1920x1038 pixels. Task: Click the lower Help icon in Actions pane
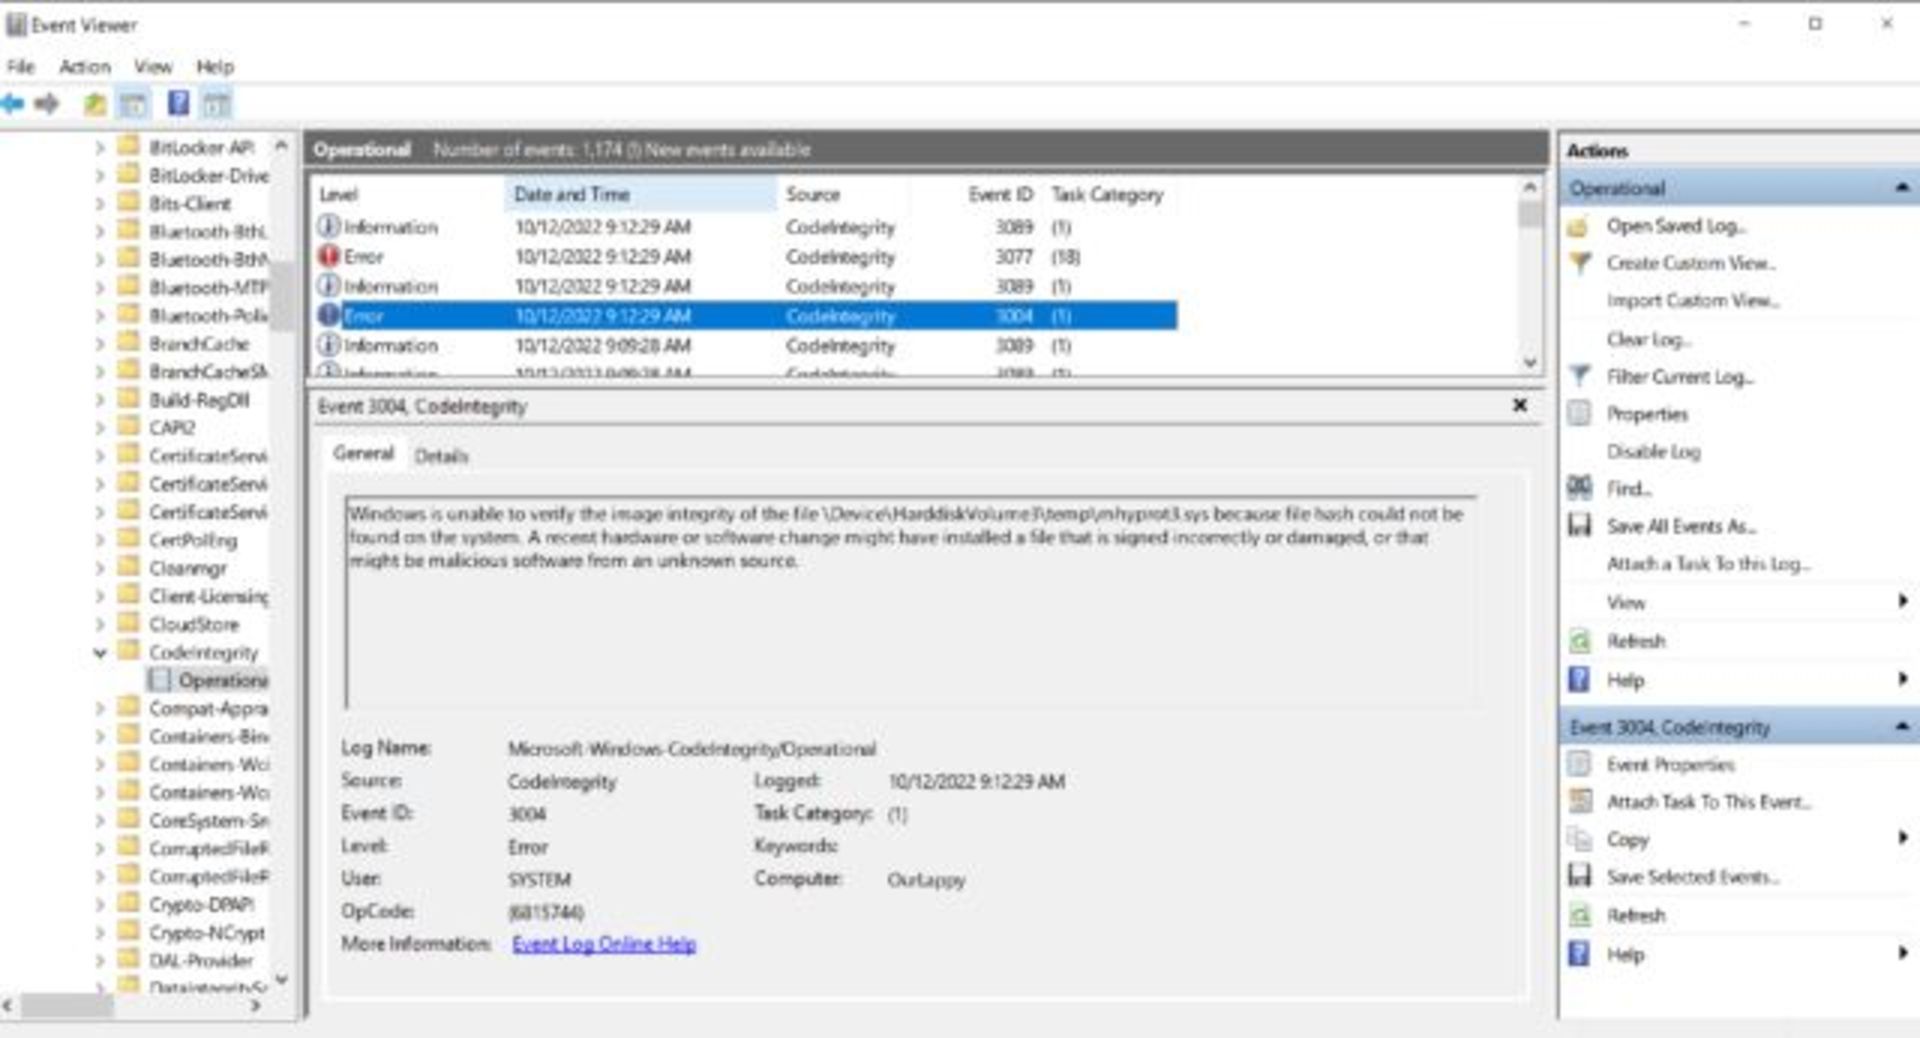(x=1579, y=955)
